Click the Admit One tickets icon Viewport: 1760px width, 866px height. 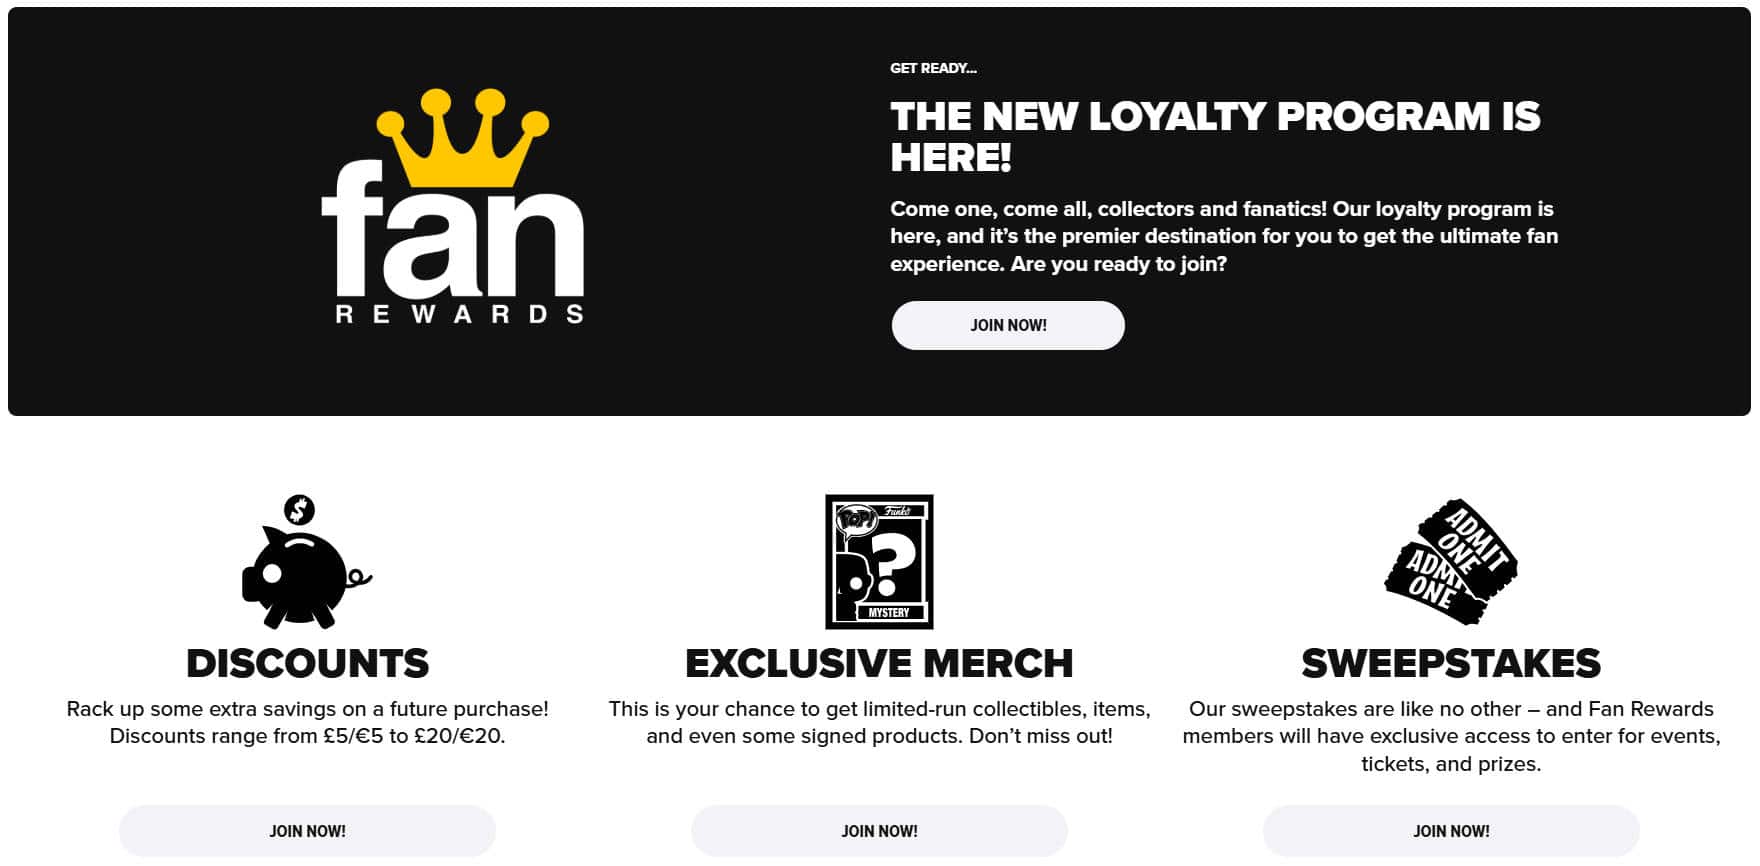[x=1451, y=562]
